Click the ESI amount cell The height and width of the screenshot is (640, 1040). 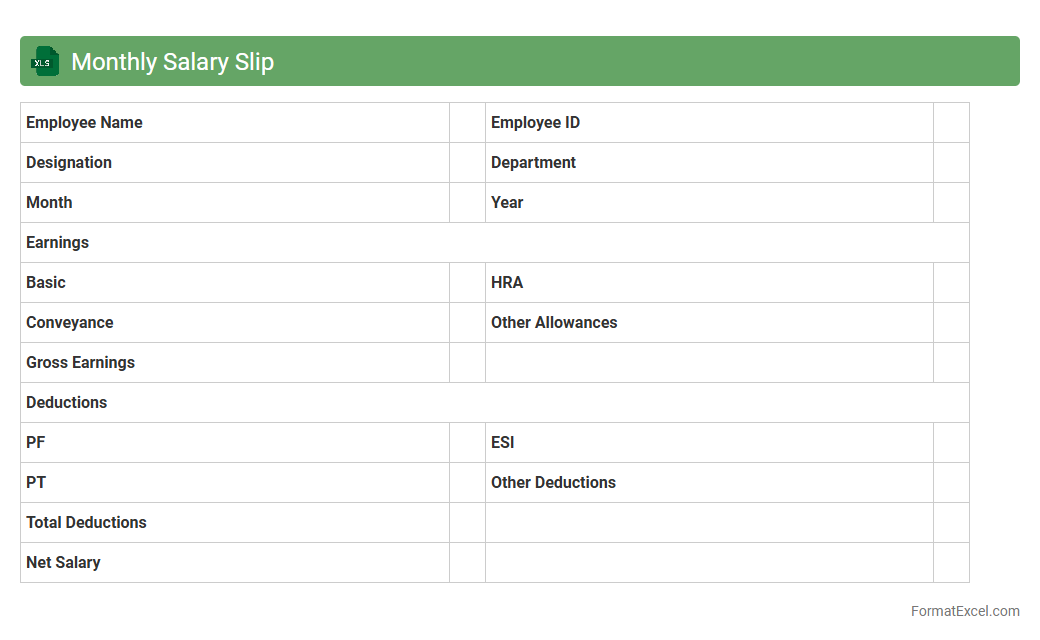point(951,443)
